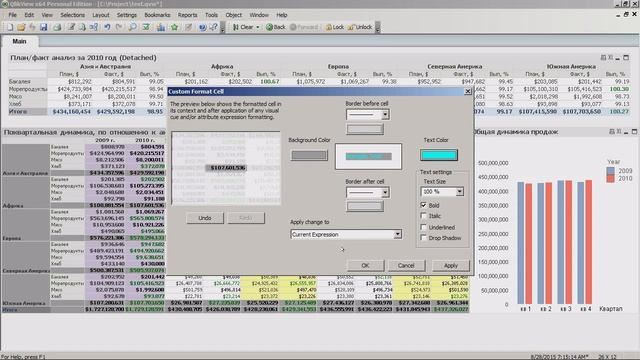Expand the navigation toolbar options chevron

[378, 28]
